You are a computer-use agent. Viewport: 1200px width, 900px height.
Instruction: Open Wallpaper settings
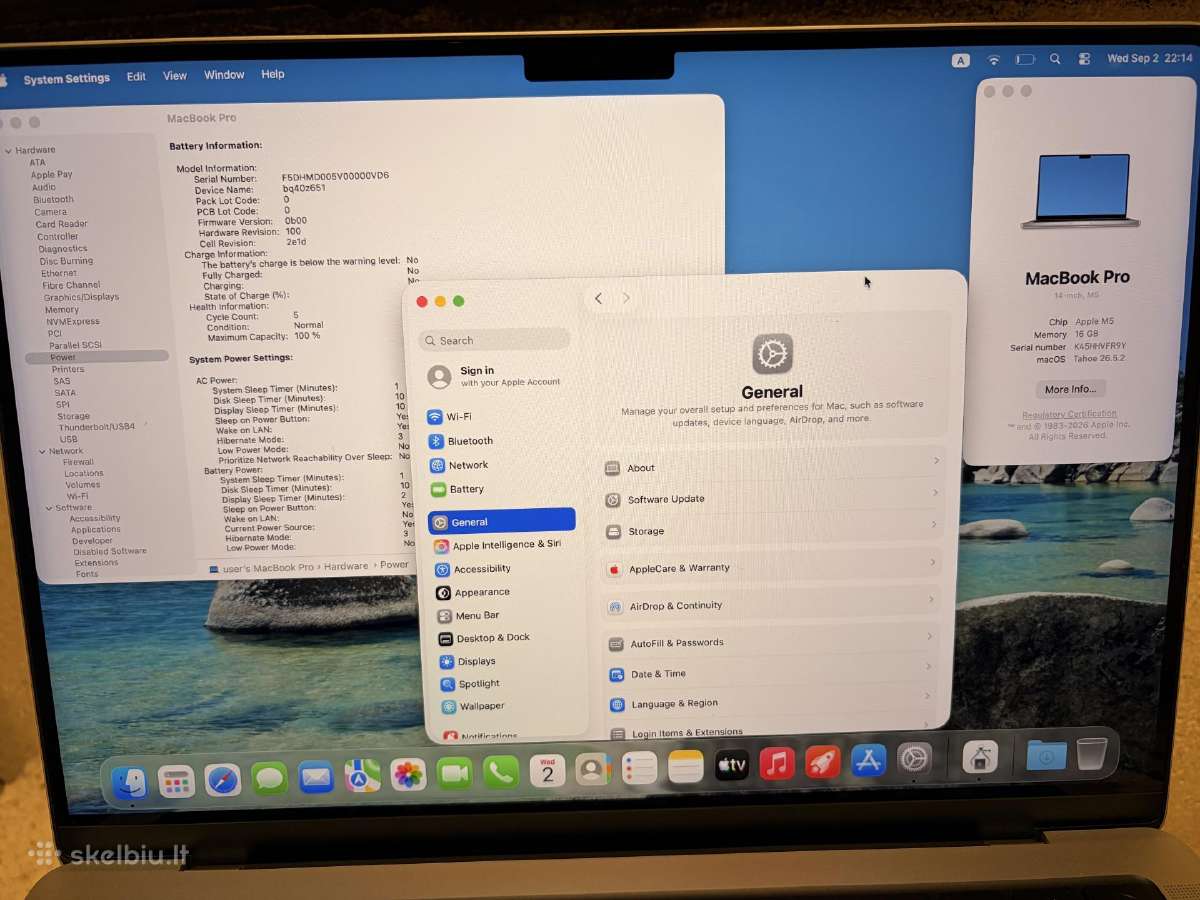tap(471, 706)
